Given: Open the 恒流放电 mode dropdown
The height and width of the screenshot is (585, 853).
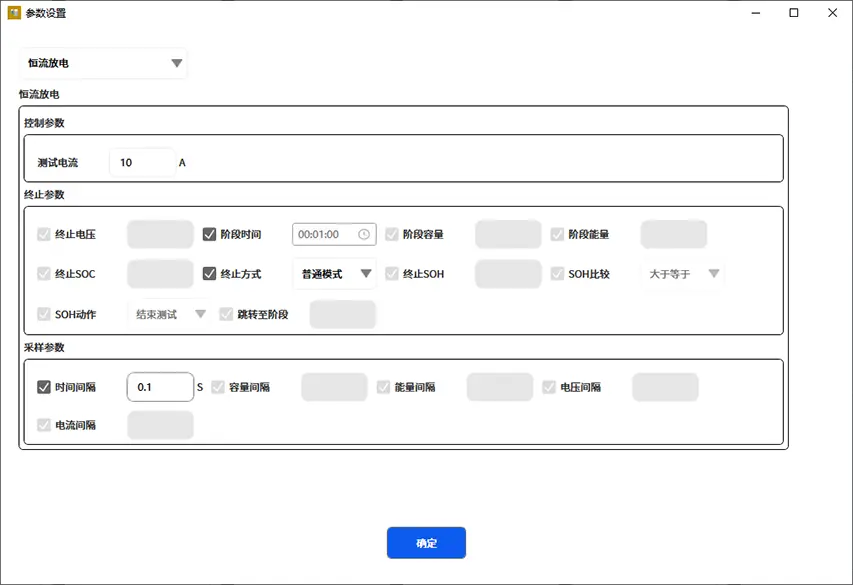Looking at the screenshot, I should click(104, 63).
